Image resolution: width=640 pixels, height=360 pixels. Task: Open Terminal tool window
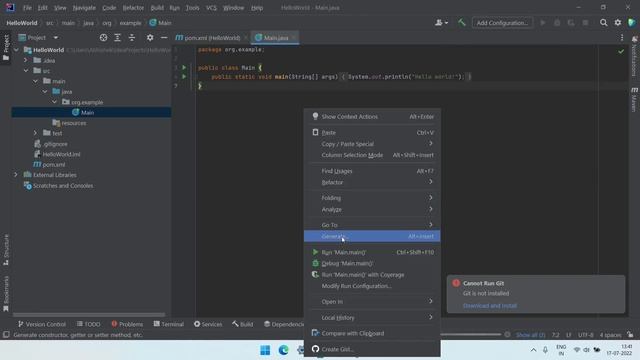(169, 324)
